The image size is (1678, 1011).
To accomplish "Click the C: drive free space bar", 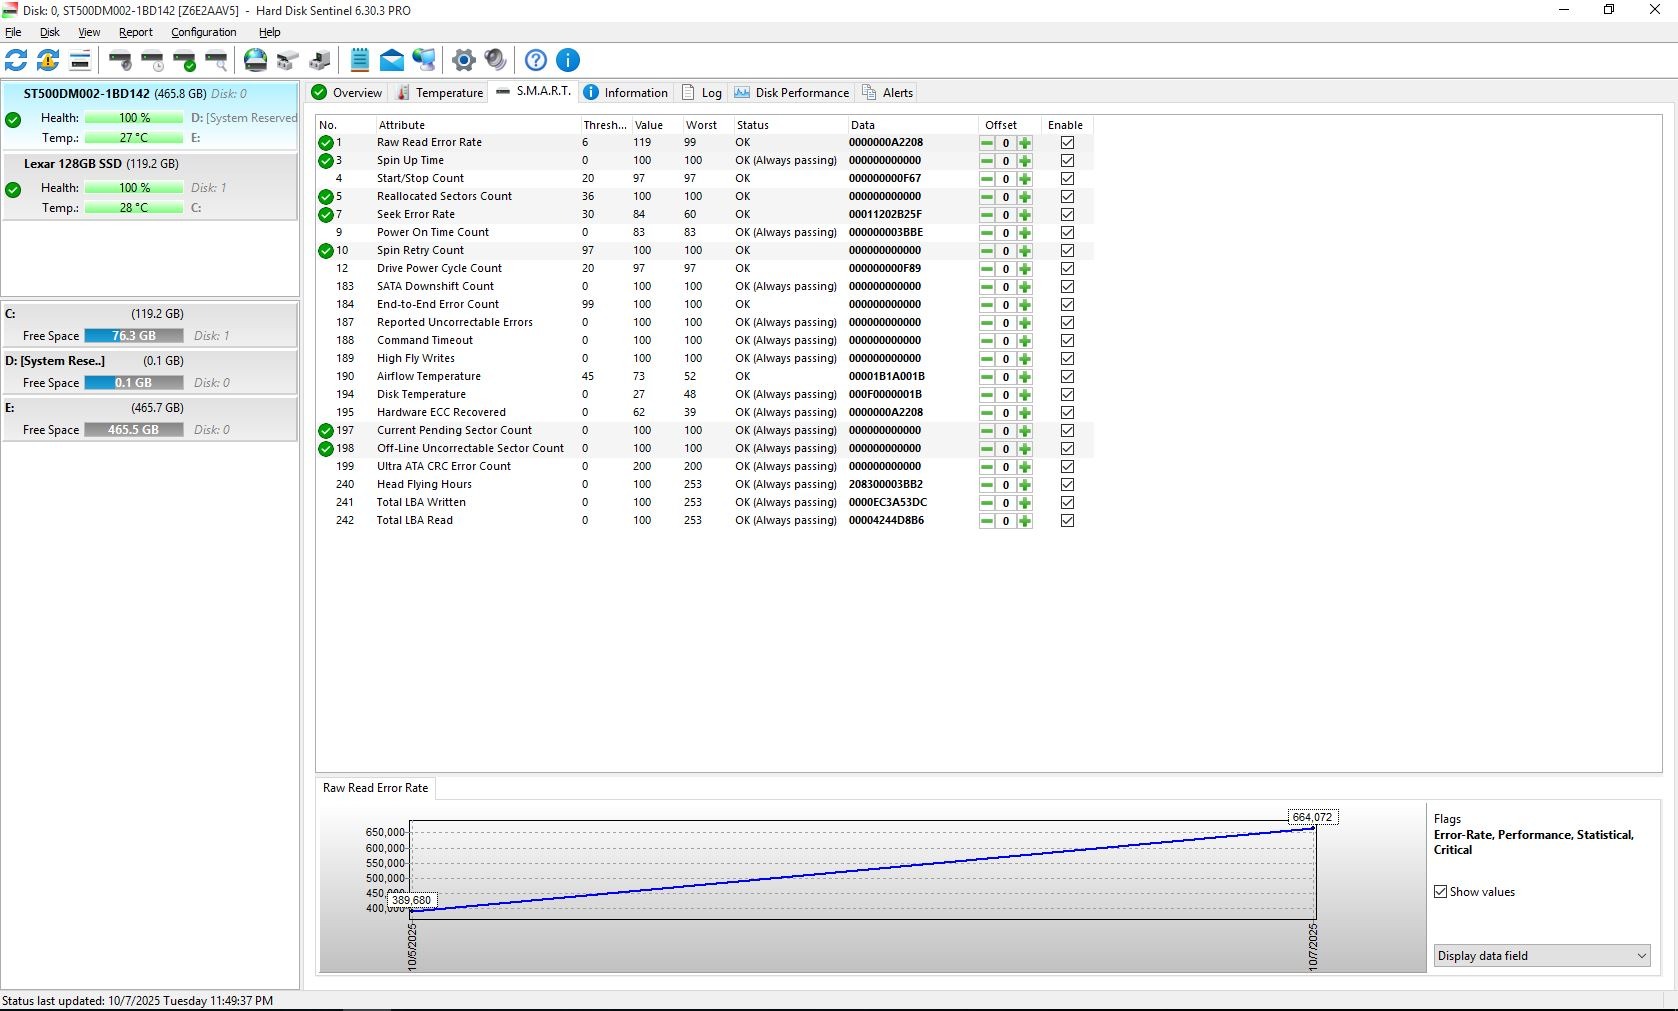I will (133, 336).
